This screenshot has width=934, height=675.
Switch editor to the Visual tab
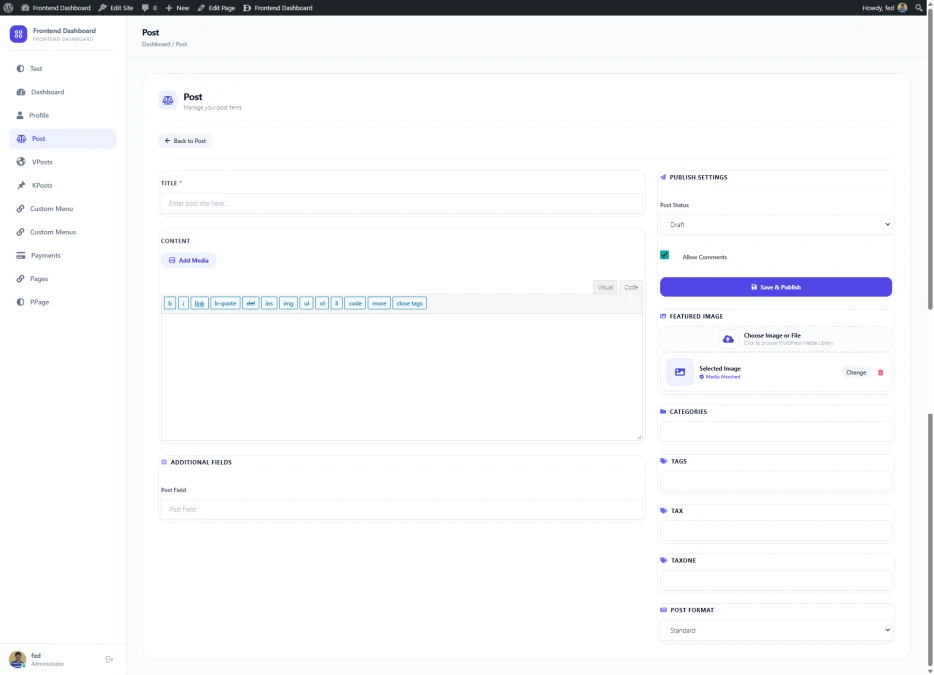(x=605, y=287)
